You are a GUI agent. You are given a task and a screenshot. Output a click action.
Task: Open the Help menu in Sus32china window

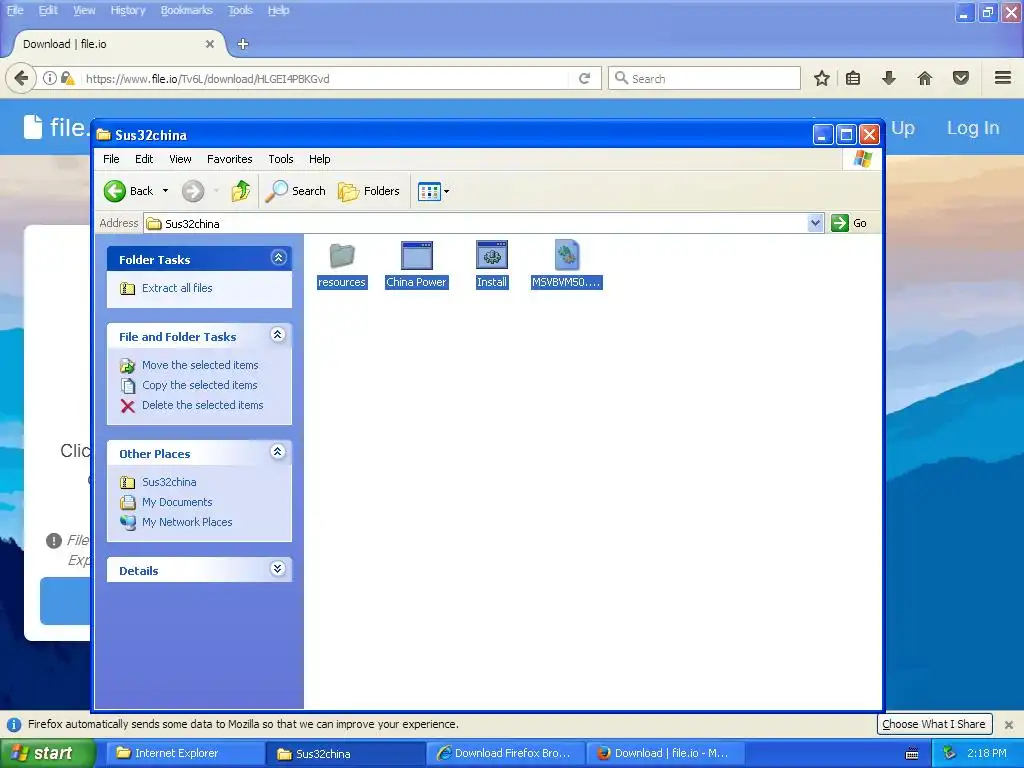click(319, 159)
